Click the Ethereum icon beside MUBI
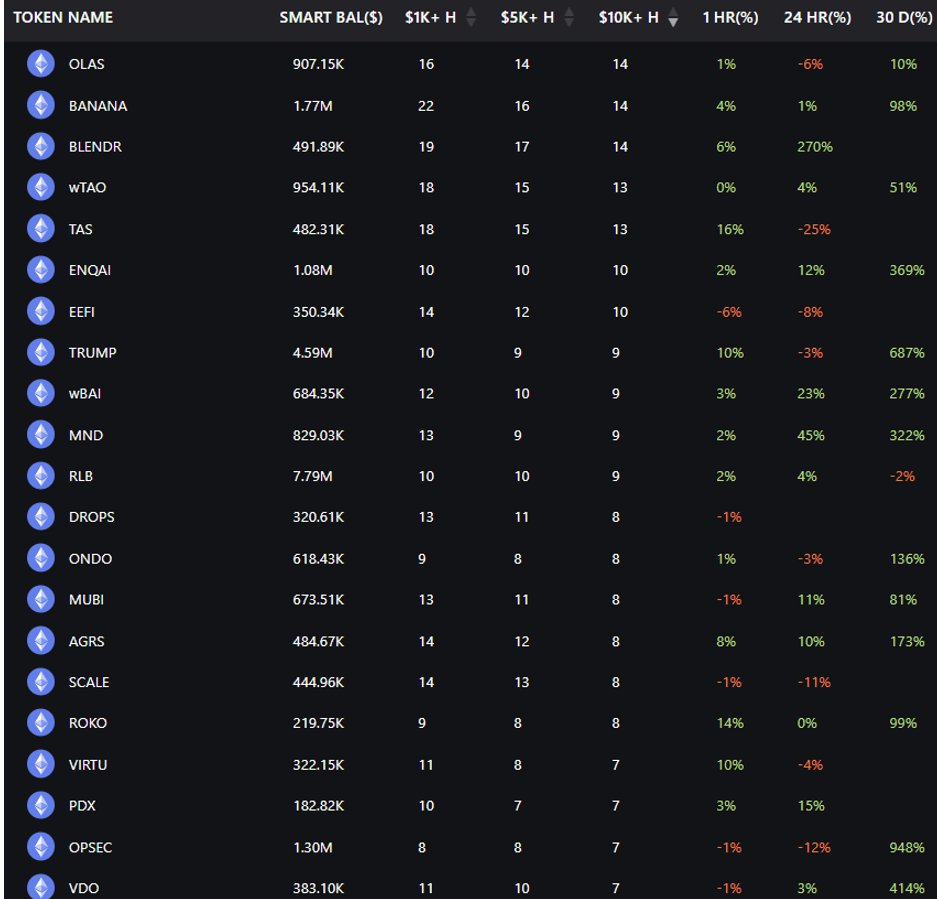This screenshot has height=899, width=937. point(41,599)
